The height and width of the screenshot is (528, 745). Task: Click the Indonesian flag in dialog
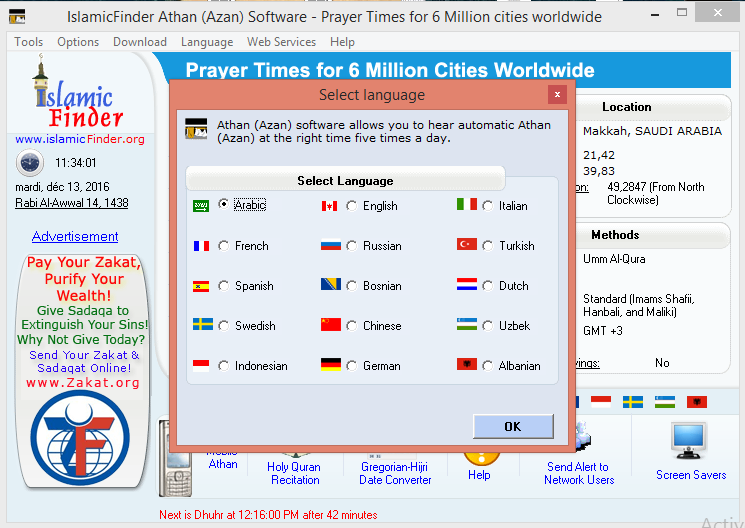click(x=201, y=365)
